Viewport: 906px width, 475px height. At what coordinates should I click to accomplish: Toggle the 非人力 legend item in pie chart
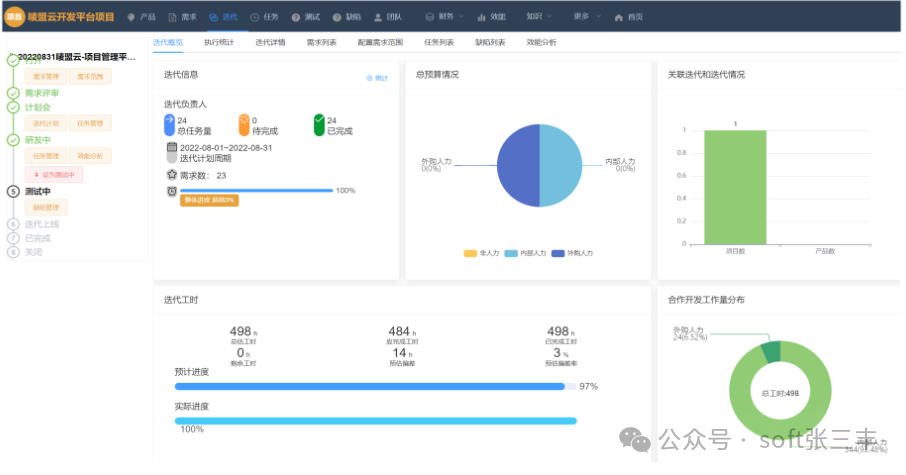482,254
